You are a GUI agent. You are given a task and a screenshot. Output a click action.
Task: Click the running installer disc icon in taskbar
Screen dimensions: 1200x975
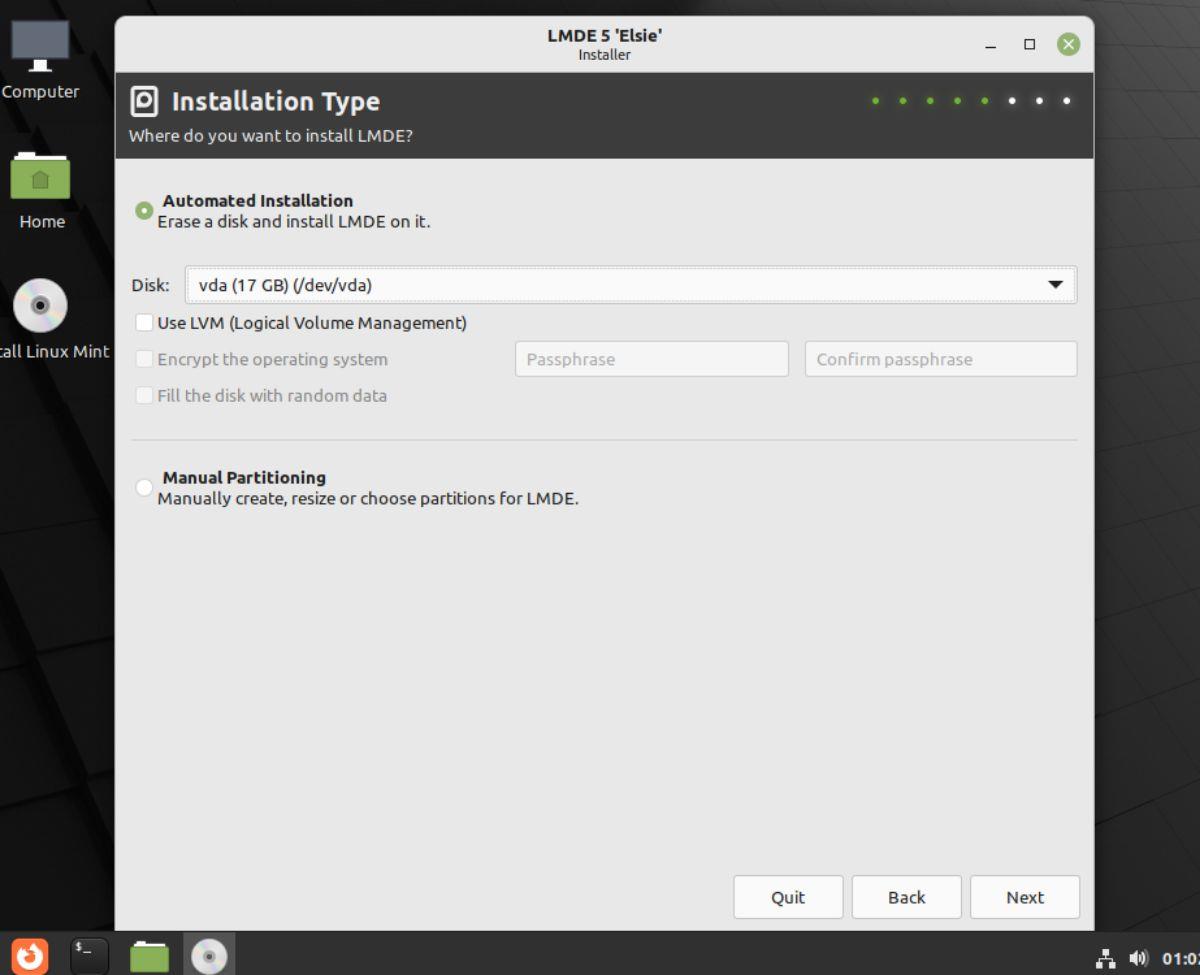[208, 955]
